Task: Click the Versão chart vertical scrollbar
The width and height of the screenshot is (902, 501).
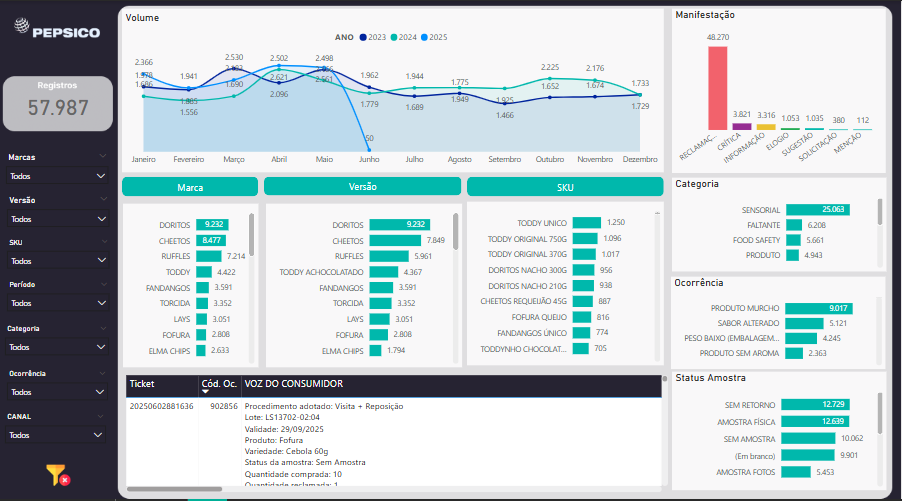Action: 456,231
